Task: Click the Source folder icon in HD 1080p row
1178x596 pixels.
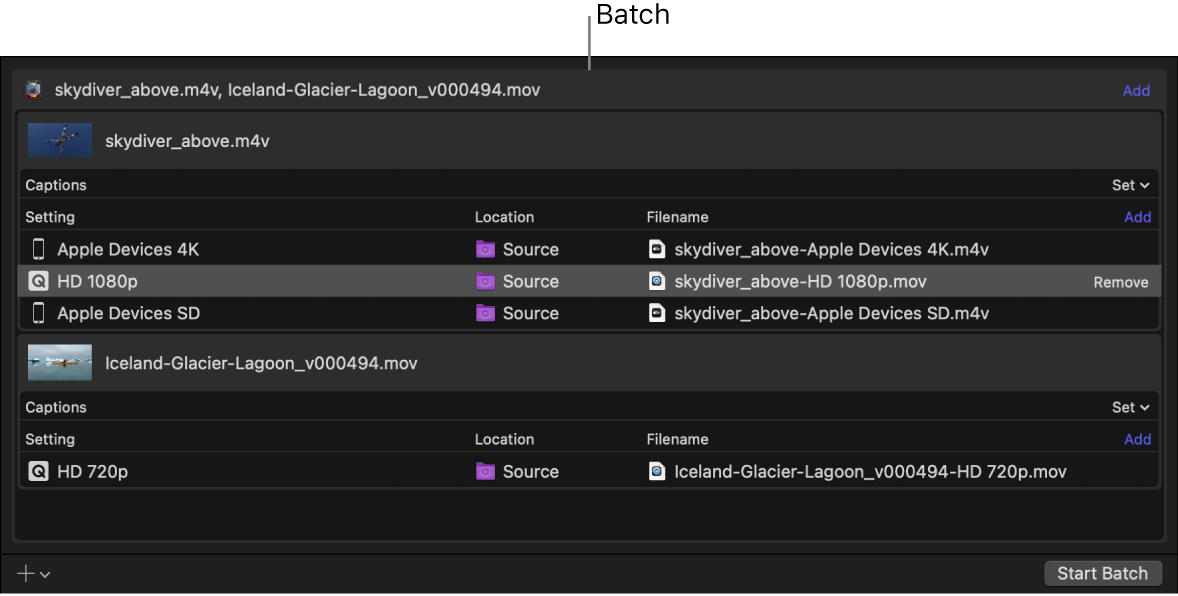Action: point(485,281)
